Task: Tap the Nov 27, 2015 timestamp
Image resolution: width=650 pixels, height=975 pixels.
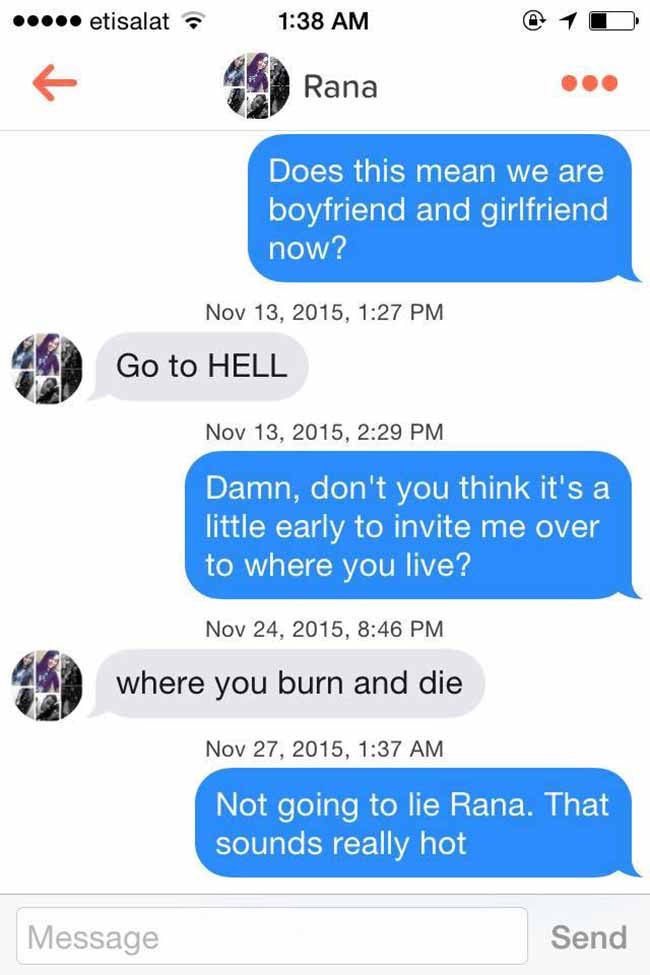Action: tap(324, 749)
